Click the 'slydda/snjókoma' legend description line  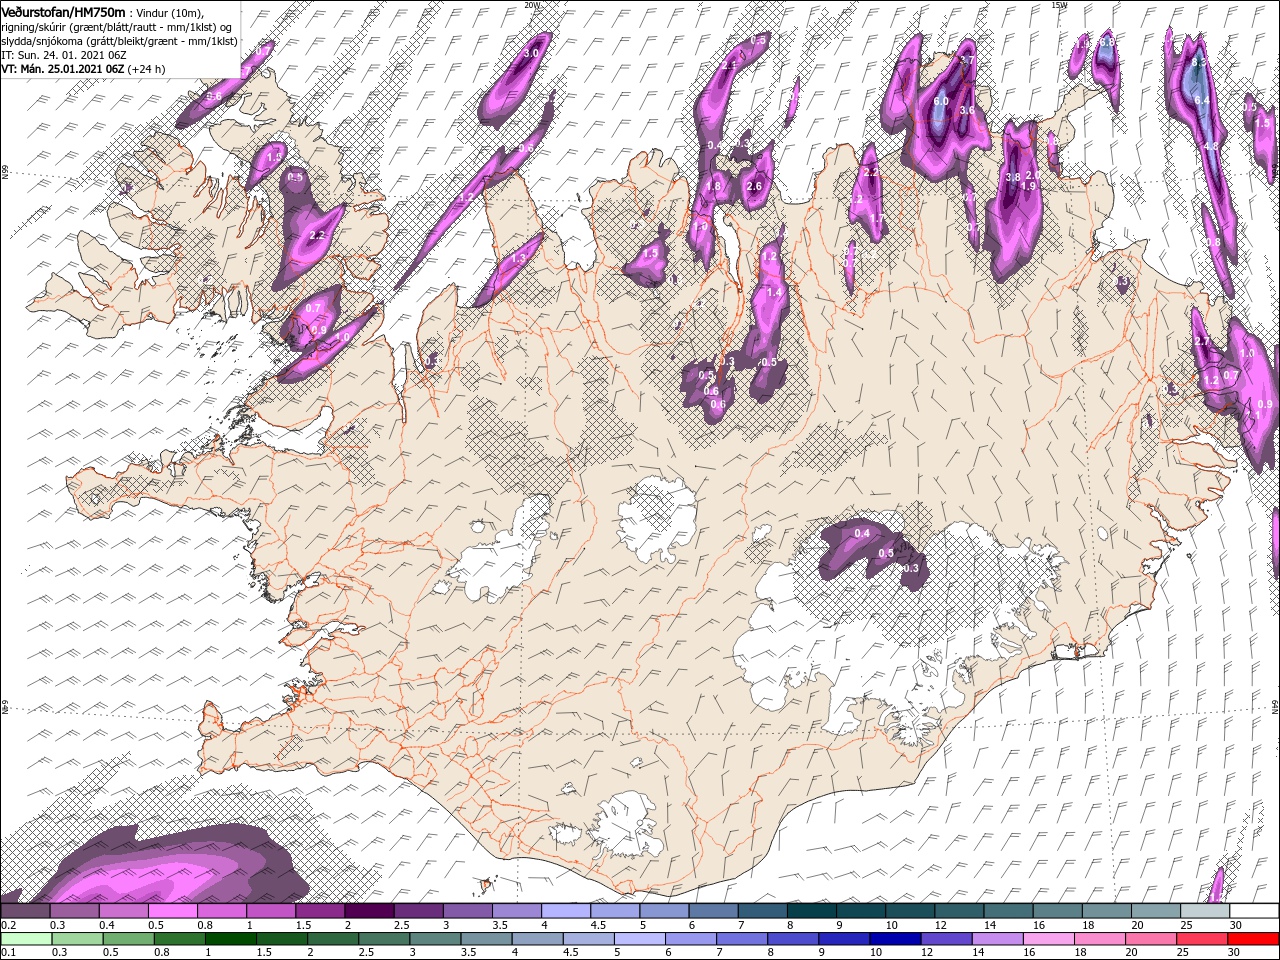point(119,41)
